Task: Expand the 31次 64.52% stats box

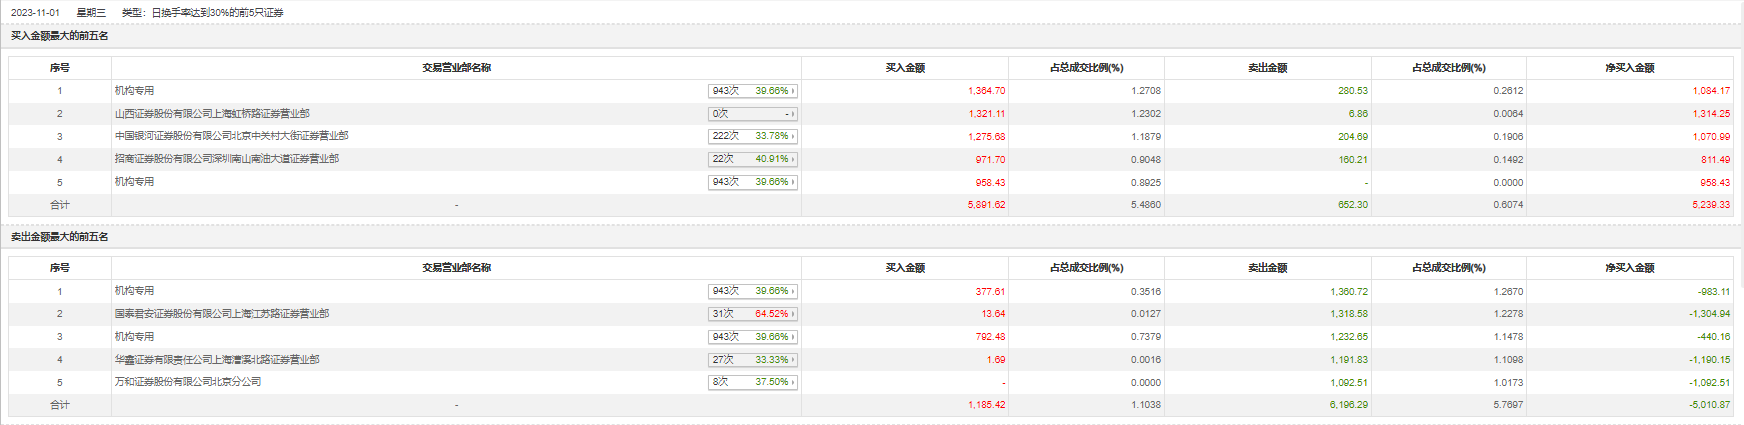Action: pyautogui.click(x=793, y=314)
